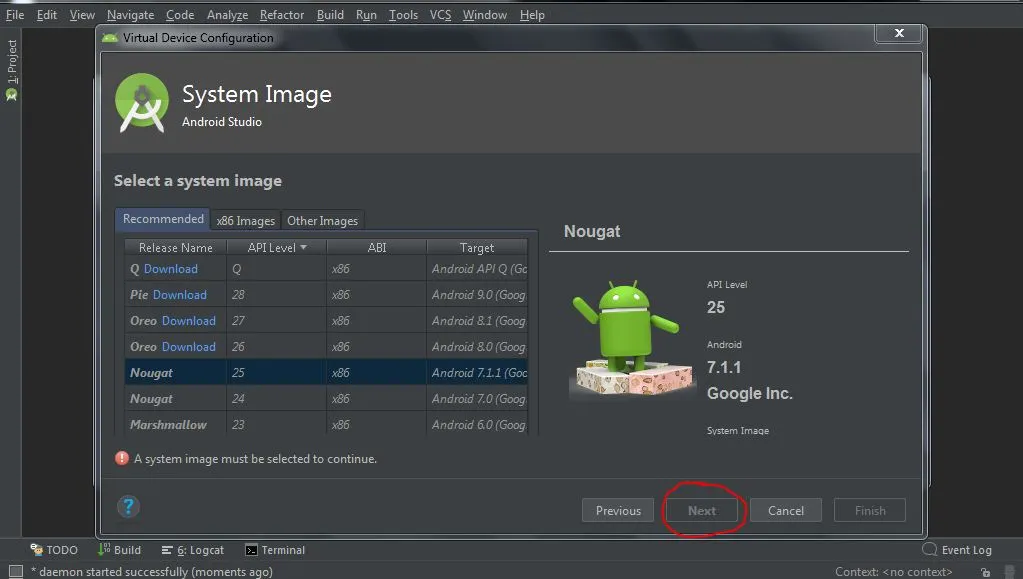Click the daemon started successfully status message

[151, 572]
